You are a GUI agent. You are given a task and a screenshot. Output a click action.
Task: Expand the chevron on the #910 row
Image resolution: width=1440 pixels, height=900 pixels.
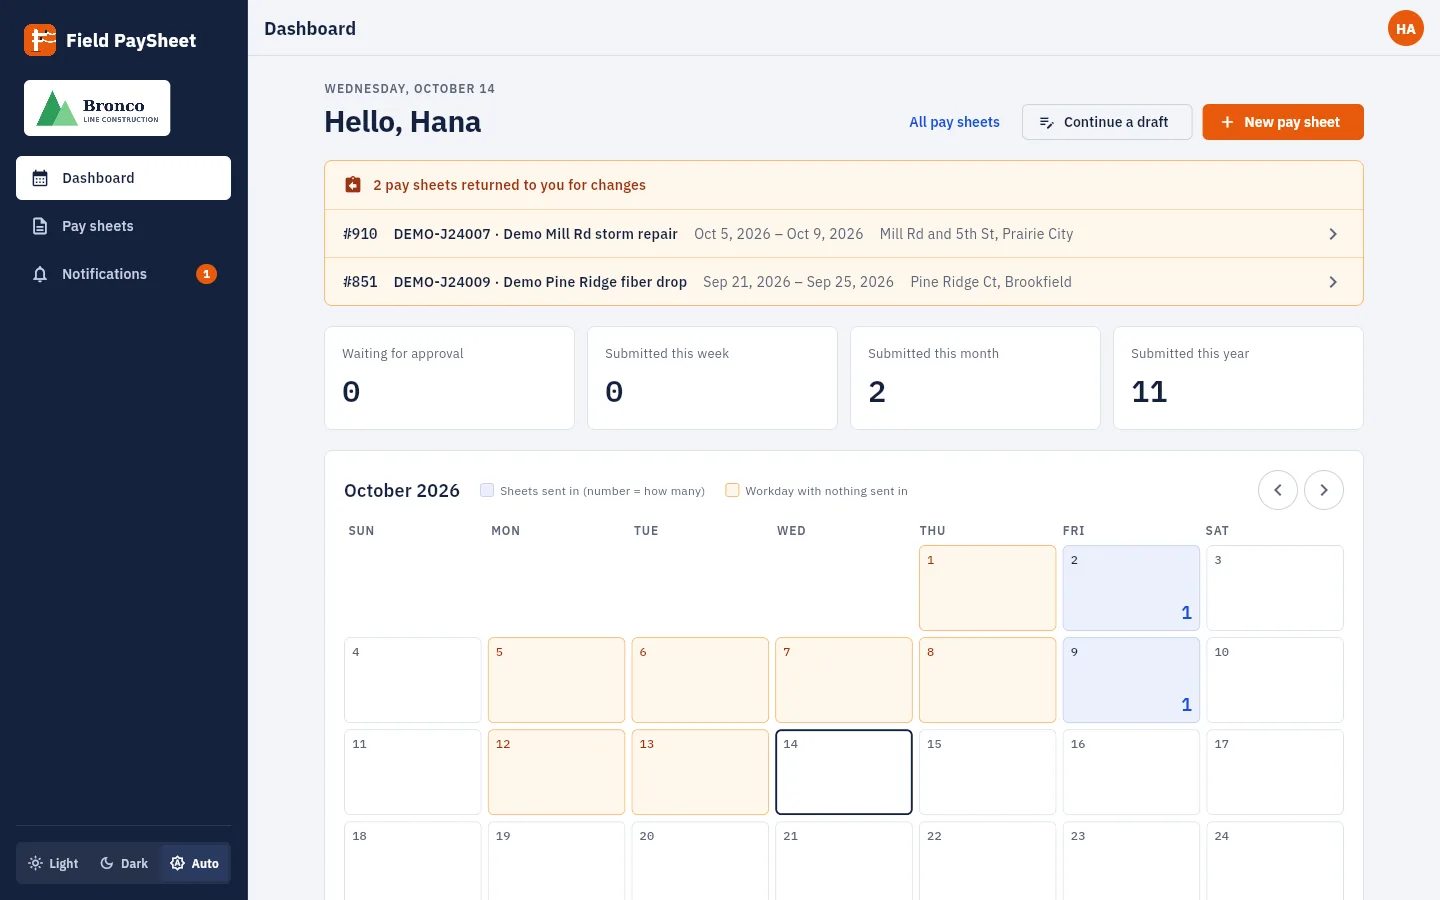coord(1333,234)
